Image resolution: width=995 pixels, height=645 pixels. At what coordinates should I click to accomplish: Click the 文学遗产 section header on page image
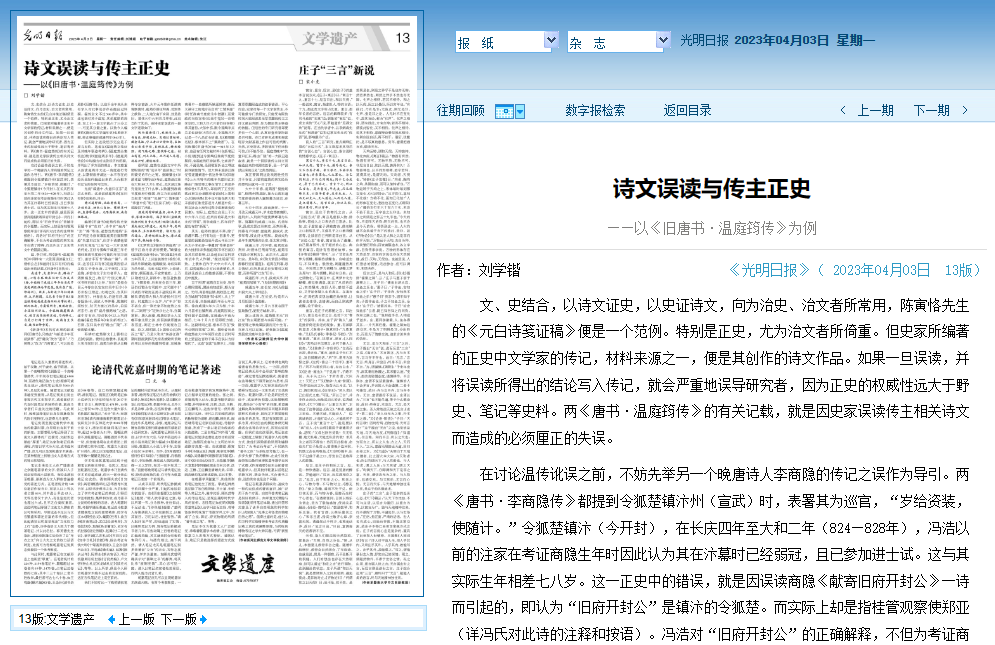tap(329, 38)
